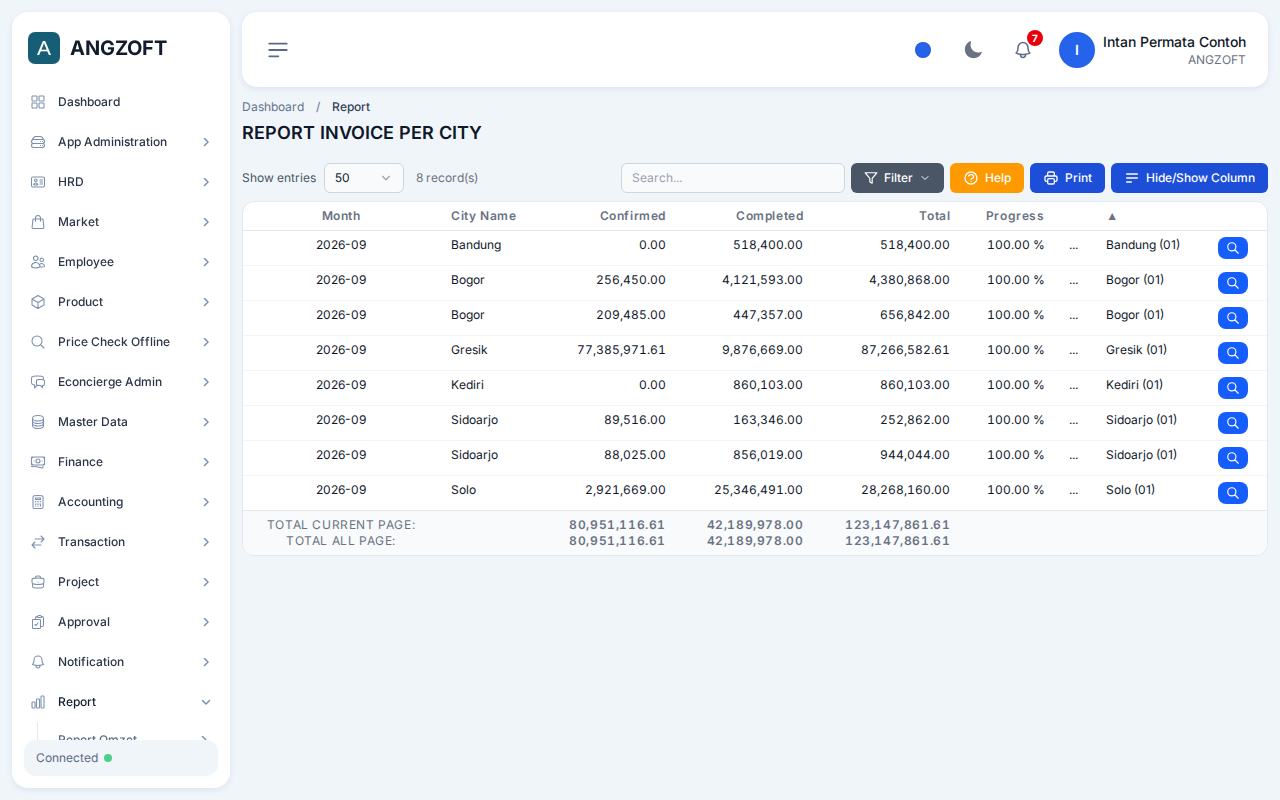This screenshot has width=1280, height=800.
Task: Toggle the sidebar hamburger menu
Action: 278,50
